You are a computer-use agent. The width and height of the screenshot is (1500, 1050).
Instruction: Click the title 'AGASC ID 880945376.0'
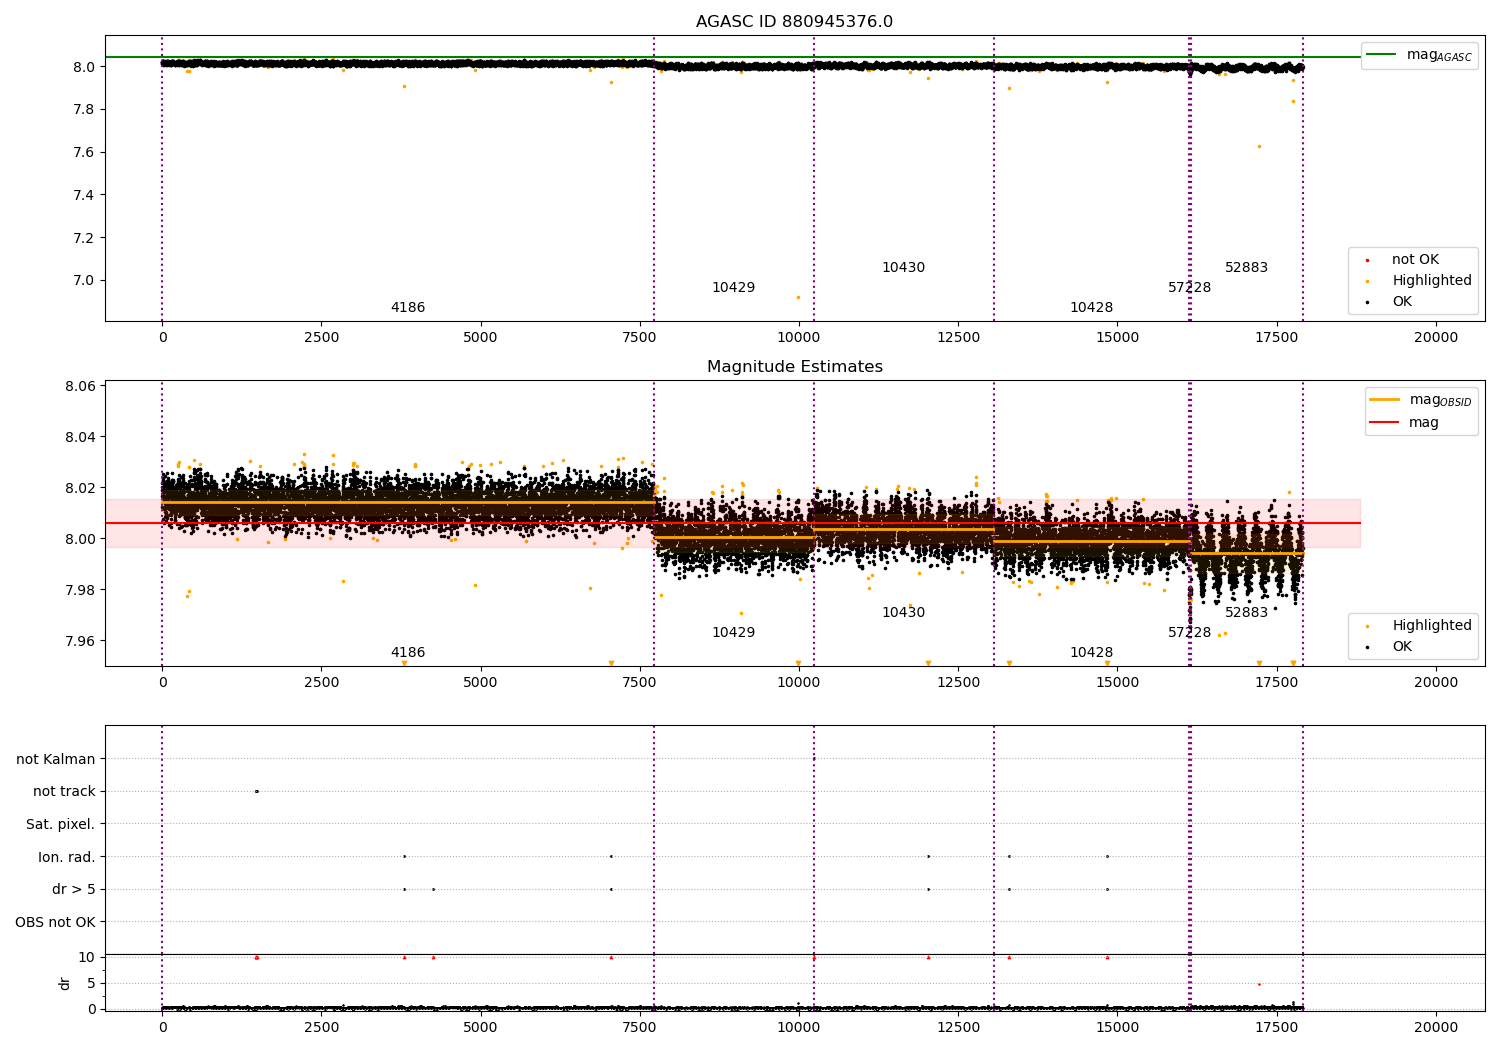pyautogui.click(x=794, y=22)
